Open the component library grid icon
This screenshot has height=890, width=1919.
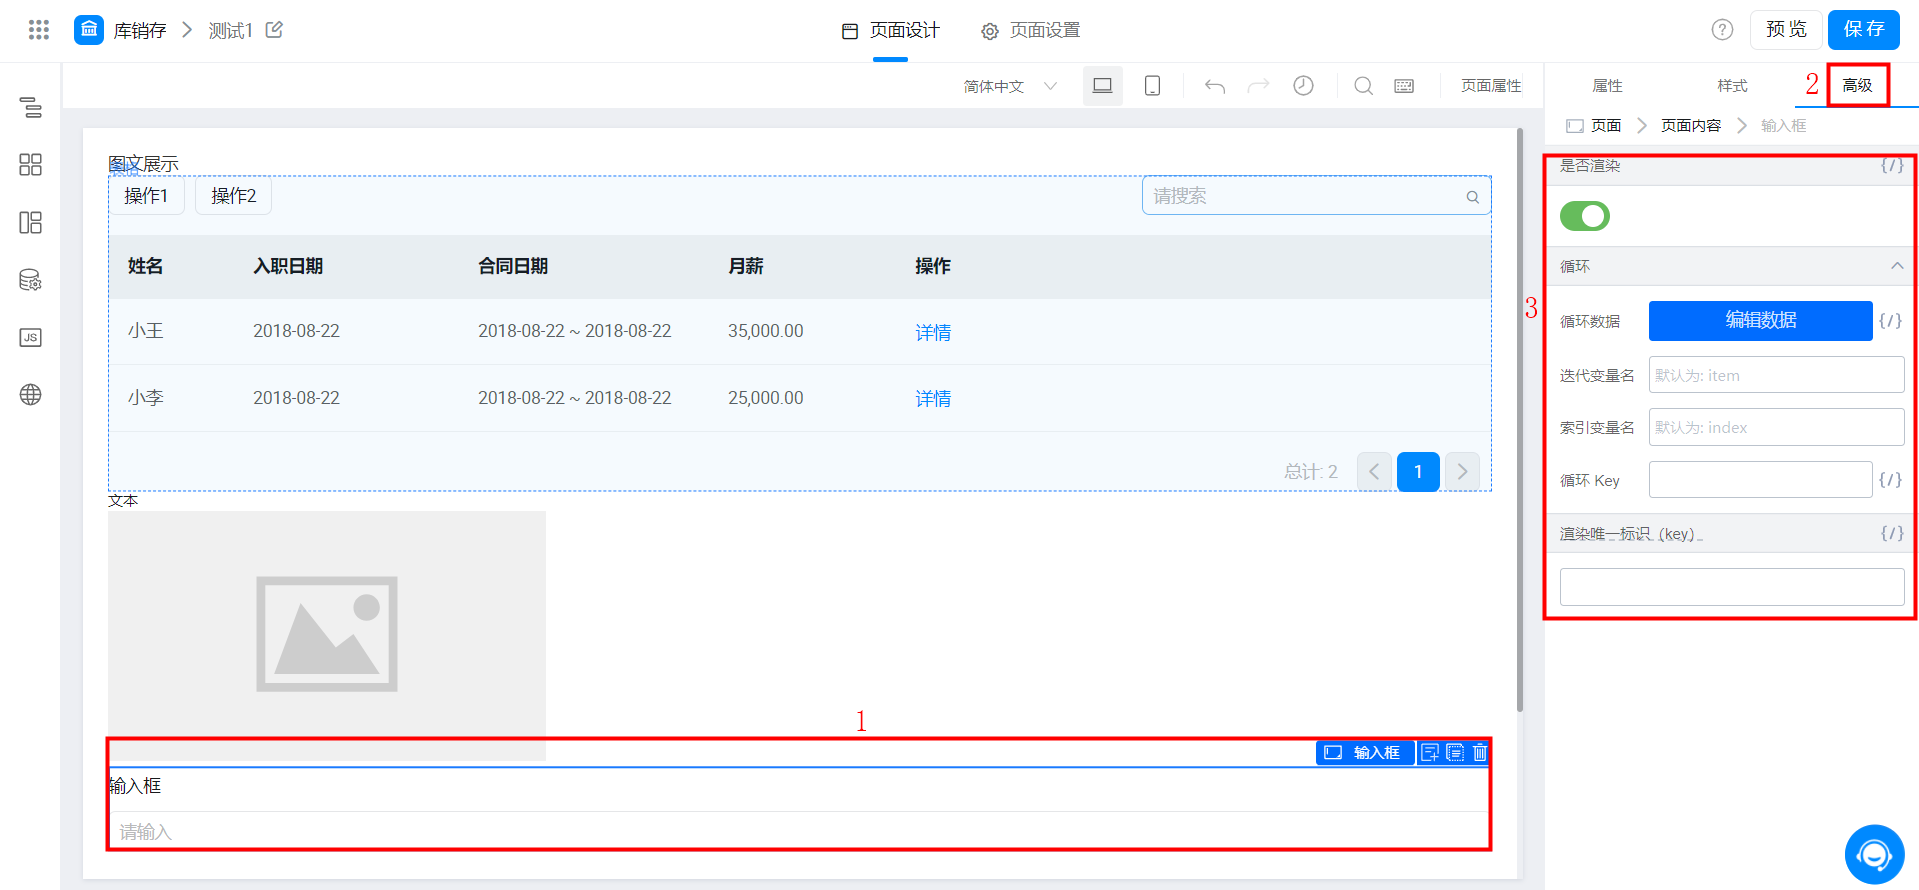point(31,165)
